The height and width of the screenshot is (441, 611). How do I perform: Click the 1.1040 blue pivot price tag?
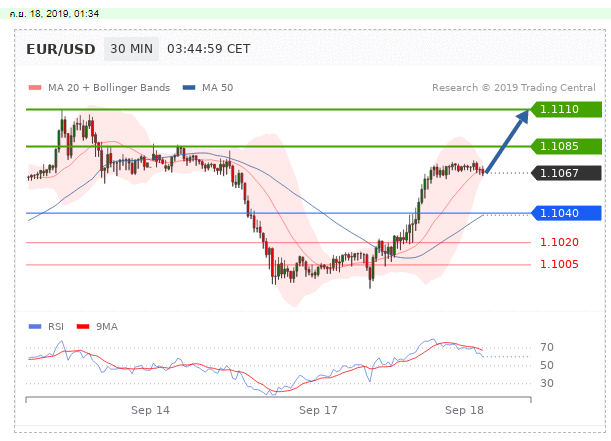[567, 213]
